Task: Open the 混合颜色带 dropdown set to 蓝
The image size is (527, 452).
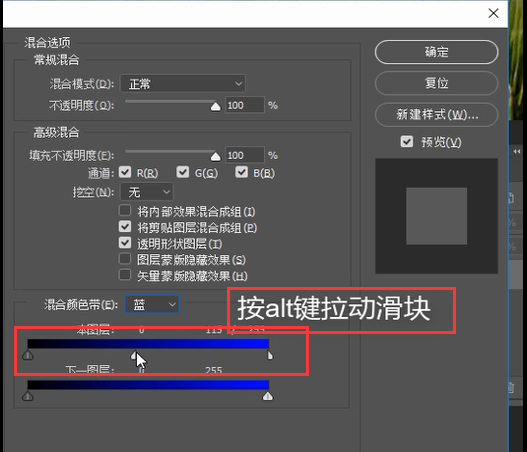Action: 152,304
